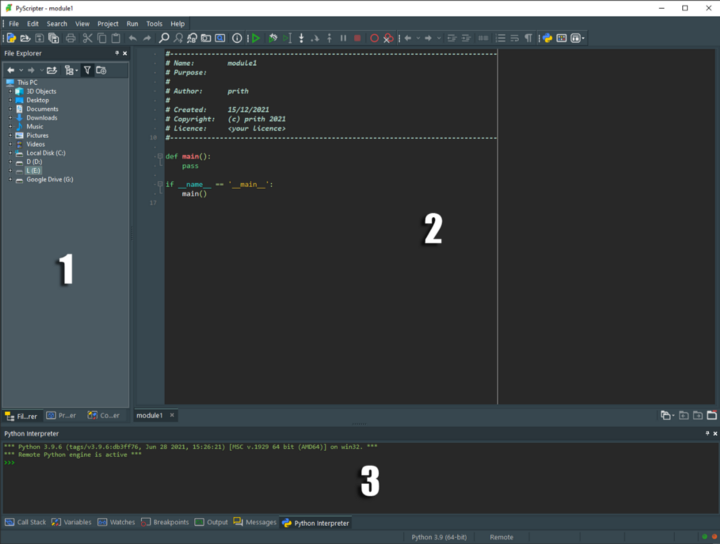The width and height of the screenshot is (720, 544).
Task: Open Find with the magnifier icon
Action: (x=164, y=39)
